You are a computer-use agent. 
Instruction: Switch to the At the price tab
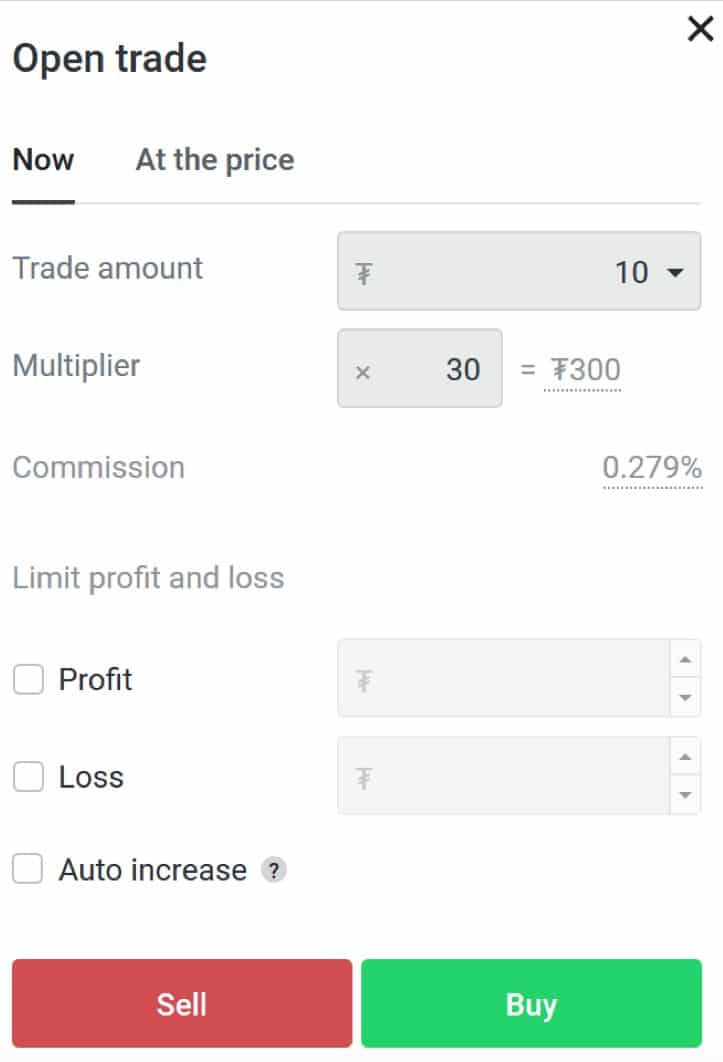(215, 160)
